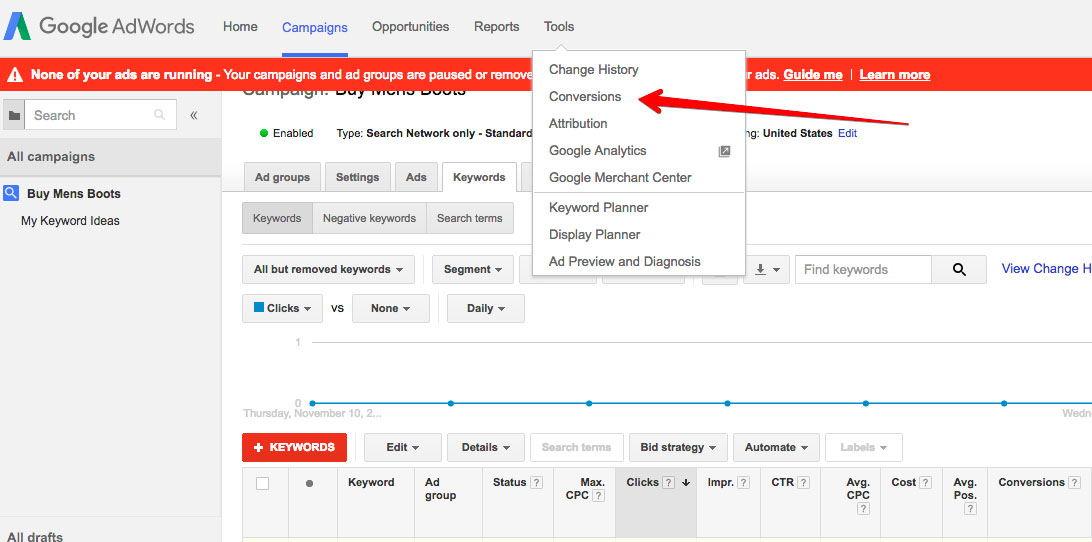The width and height of the screenshot is (1092, 542).
Task: Sort by the Clicks column header
Action: point(642,482)
